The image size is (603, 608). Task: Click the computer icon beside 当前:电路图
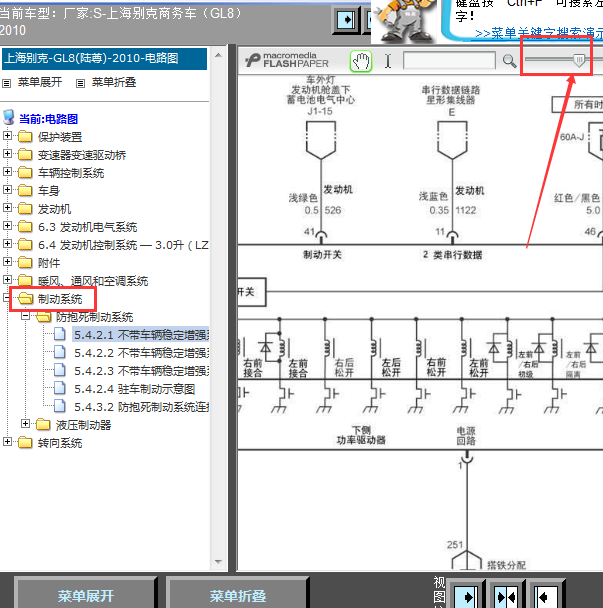point(9,117)
